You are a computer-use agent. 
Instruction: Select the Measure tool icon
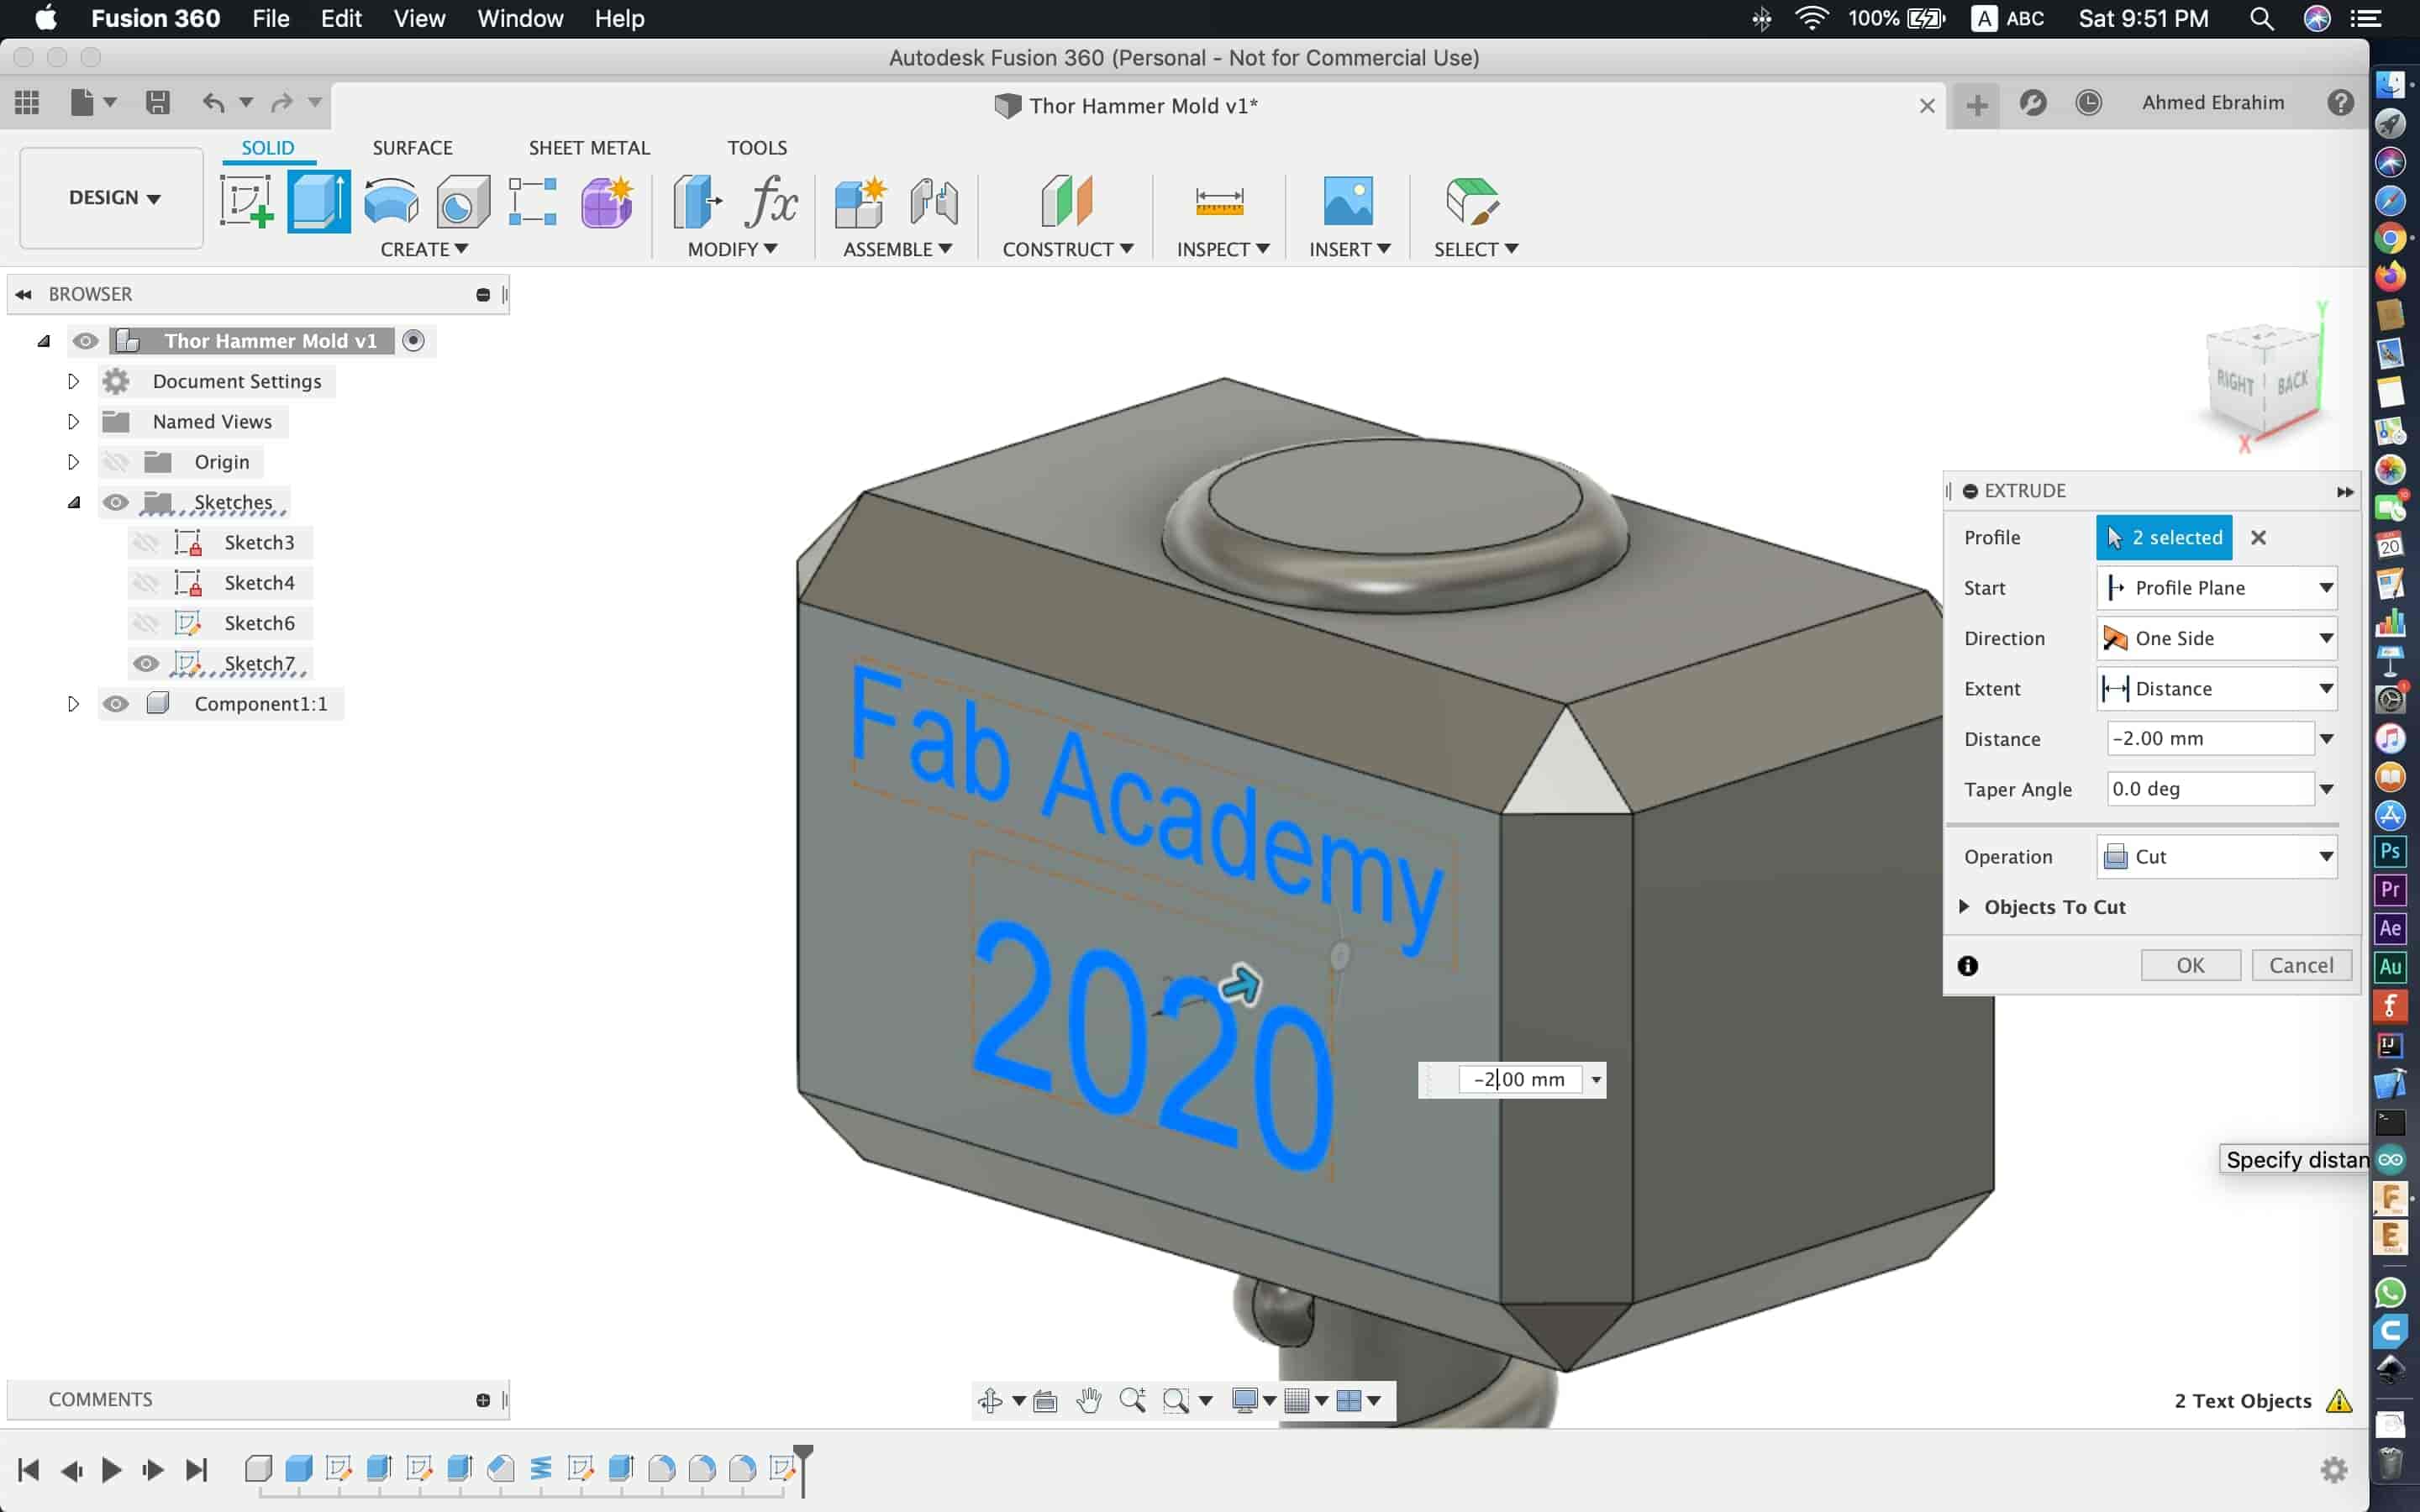click(x=1220, y=201)
